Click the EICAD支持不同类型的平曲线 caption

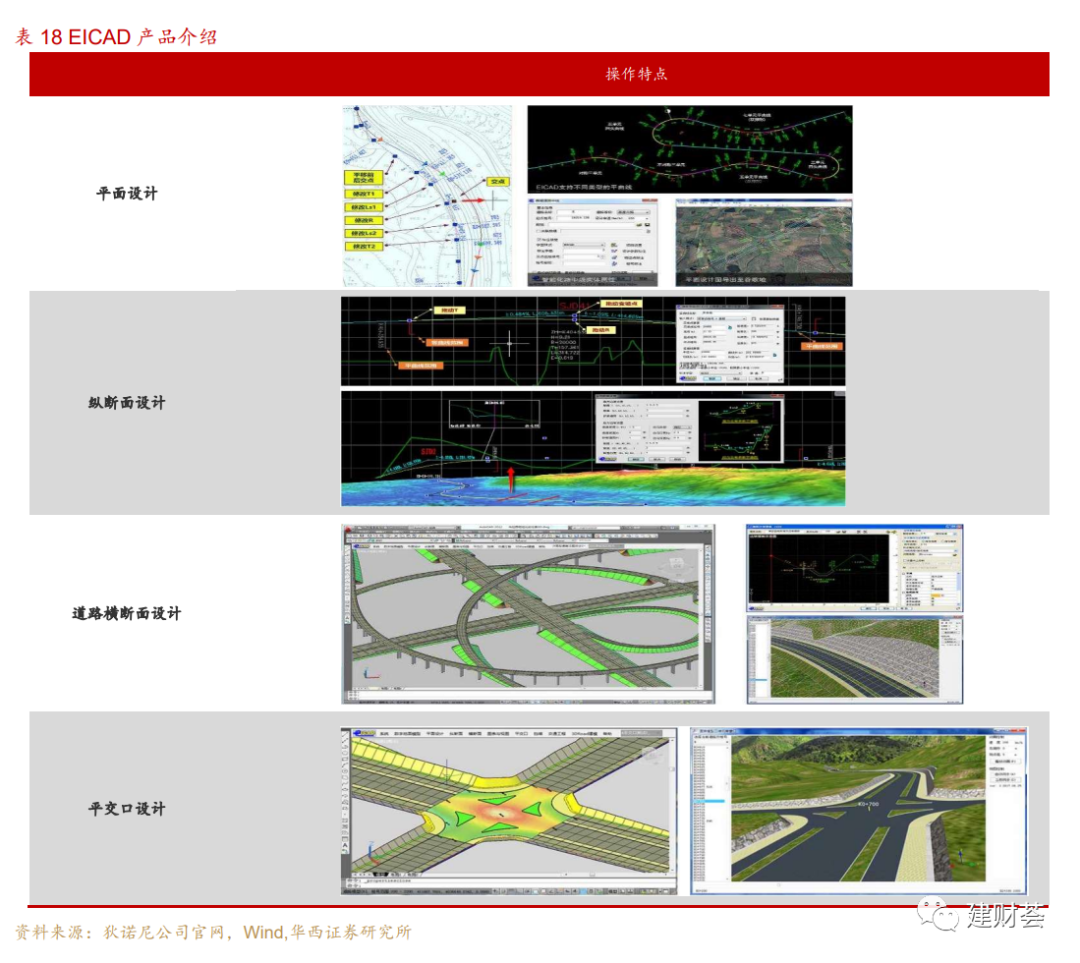tap(583, 187)
